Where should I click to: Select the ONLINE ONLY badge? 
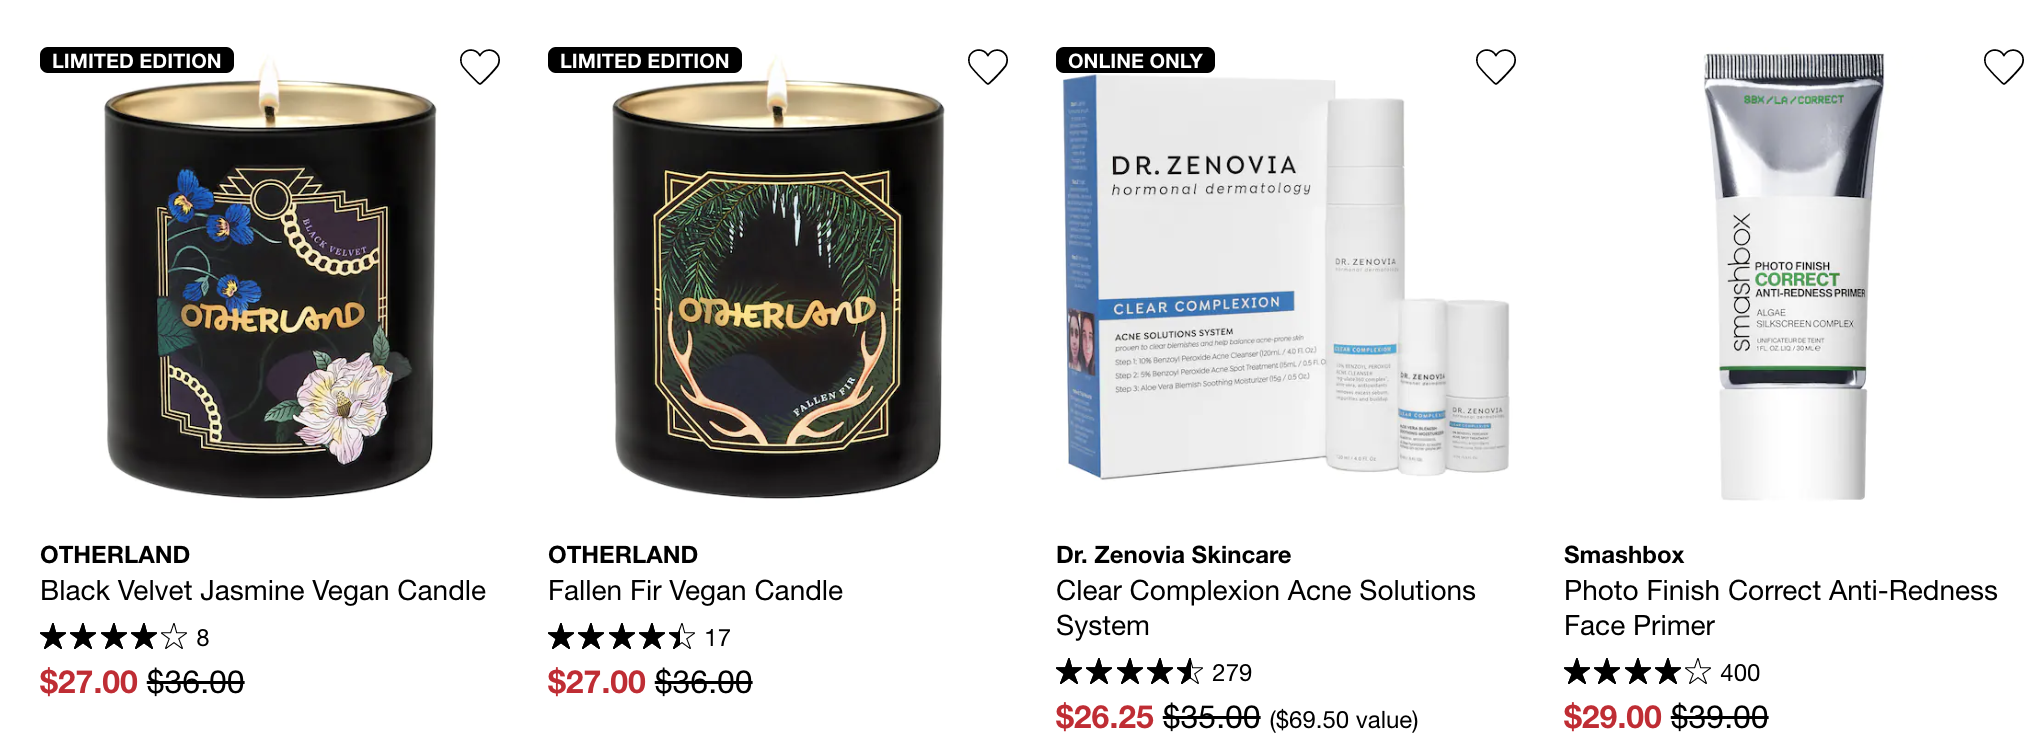click(x=1135, y=61)
